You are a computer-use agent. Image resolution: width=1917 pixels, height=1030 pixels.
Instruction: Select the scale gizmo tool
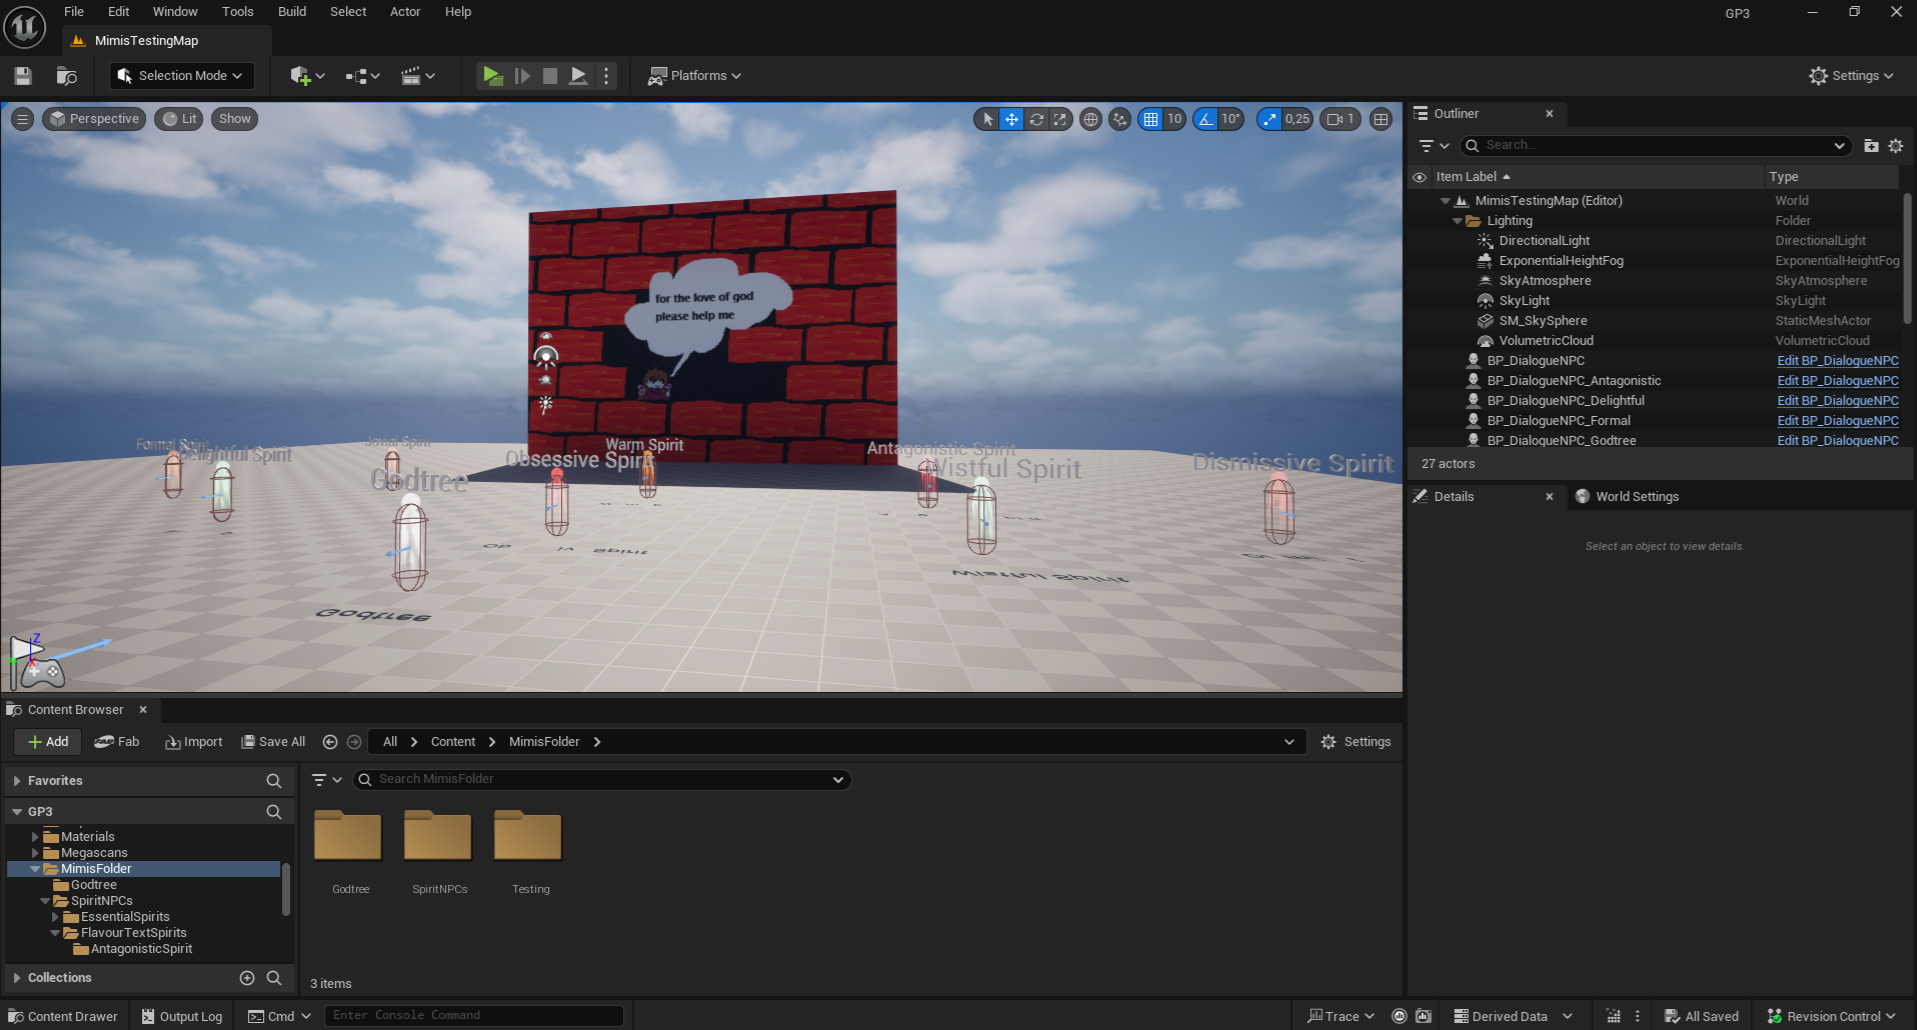point(1060,119)
